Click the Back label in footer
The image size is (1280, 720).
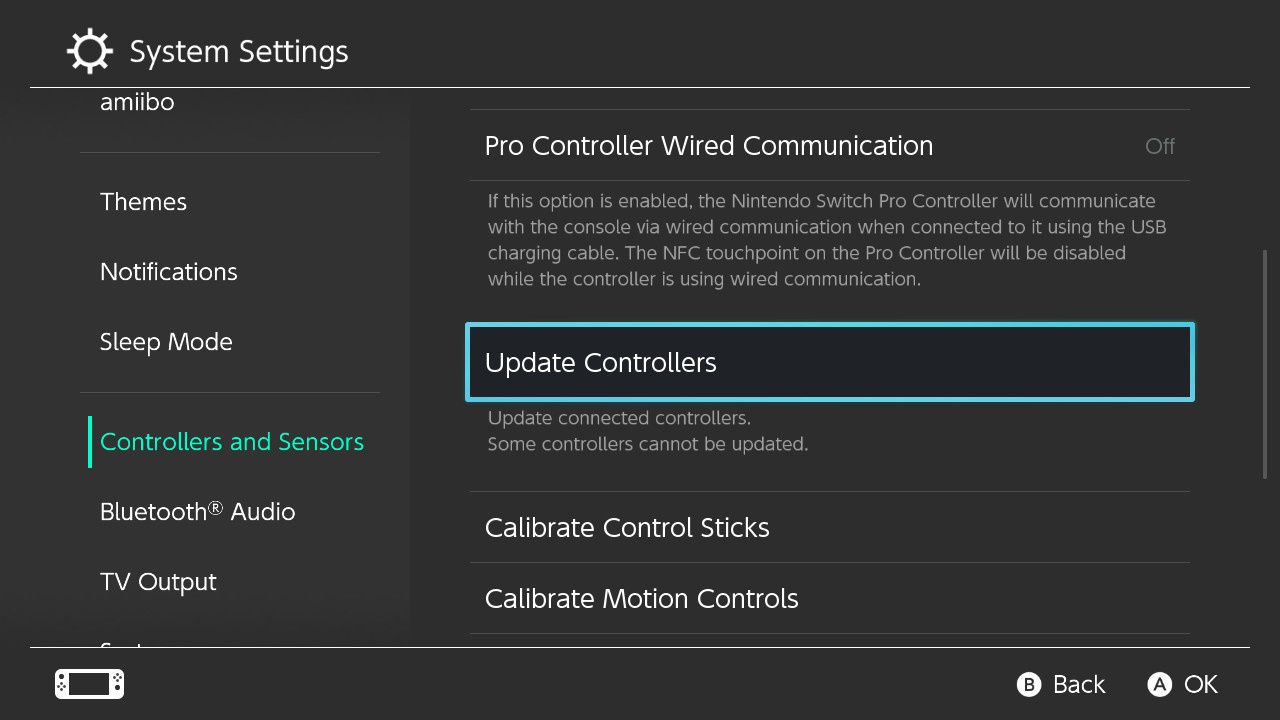(1078, 685)
